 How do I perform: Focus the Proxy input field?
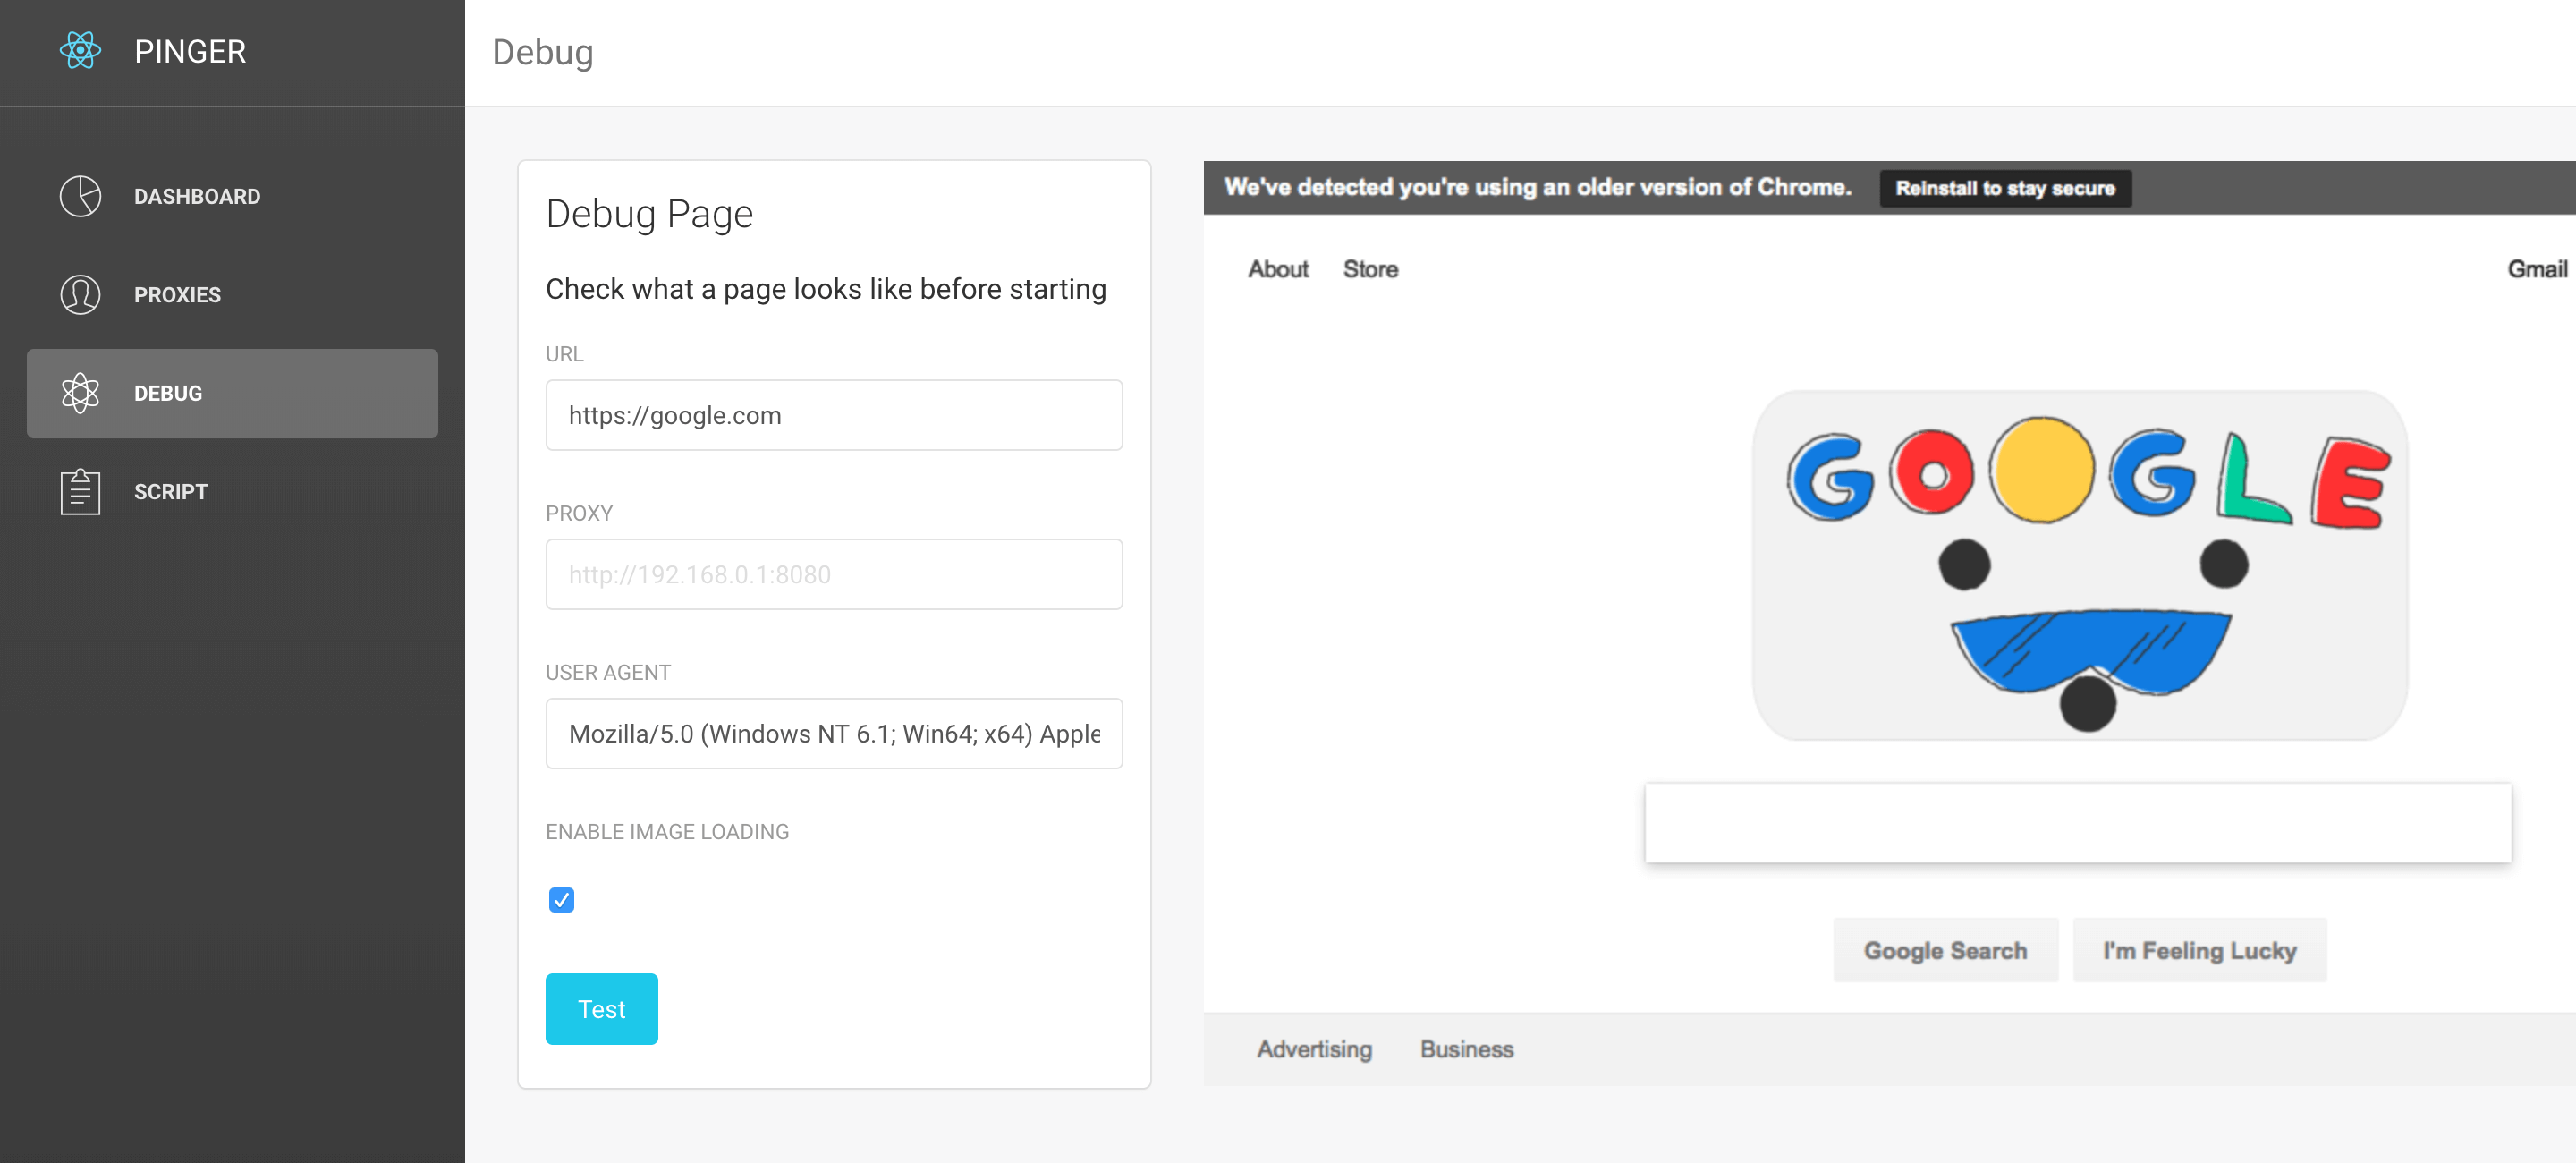coord(833,574)
